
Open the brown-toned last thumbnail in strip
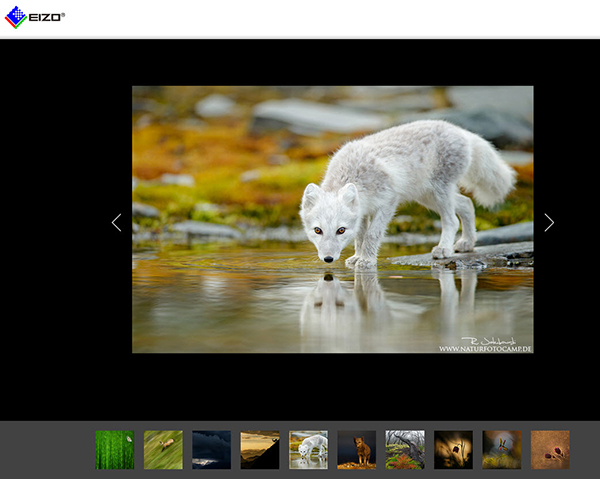(x=550, y=450)
